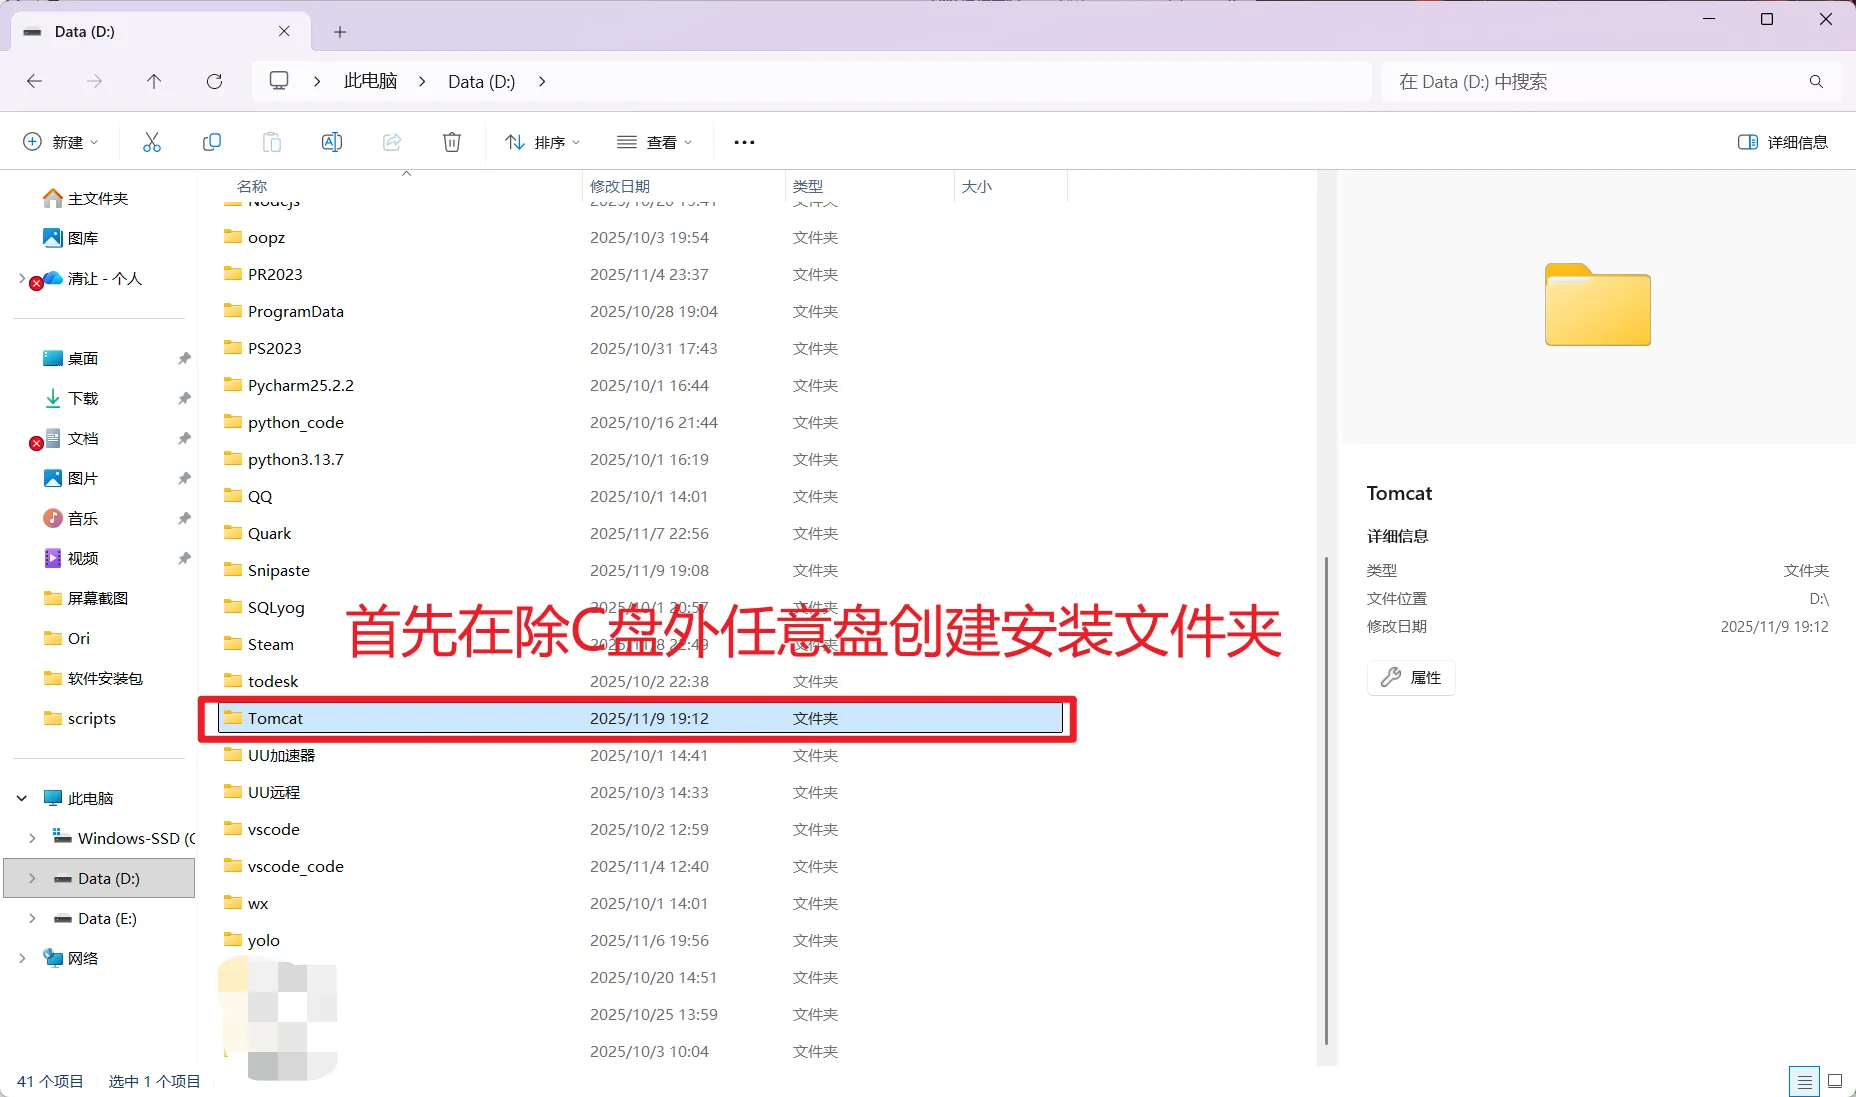This screenshot has width=1856, height=1097.
Task: Click the PC monitor icon in address bar
Action: (279, 81)
